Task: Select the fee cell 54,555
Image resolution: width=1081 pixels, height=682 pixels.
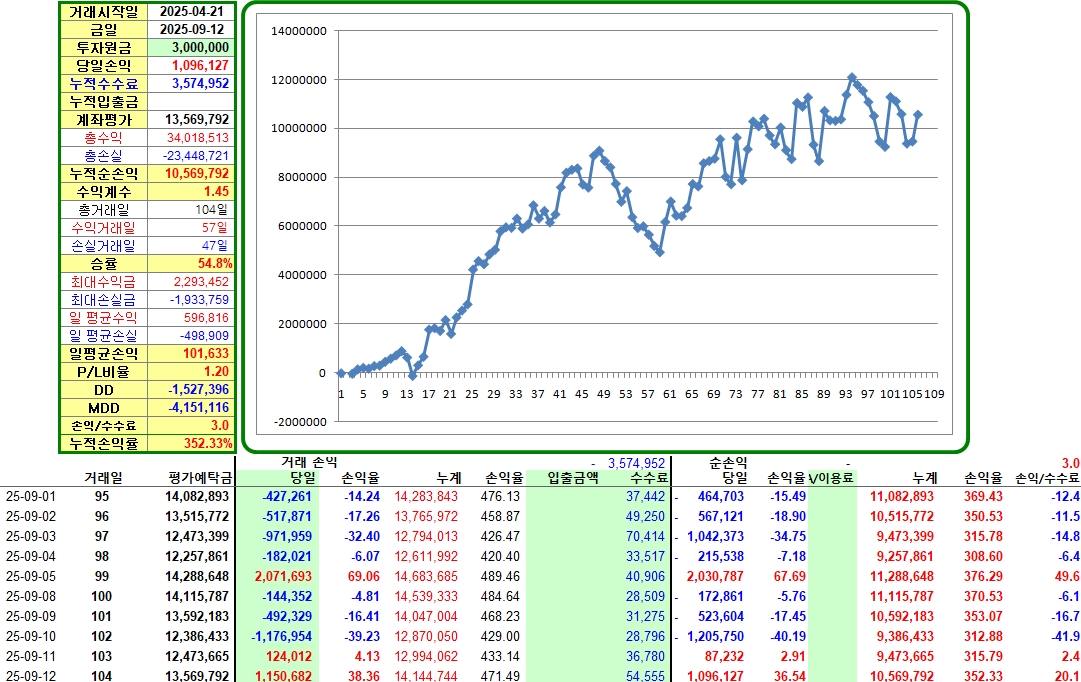Action: (645, 676)
